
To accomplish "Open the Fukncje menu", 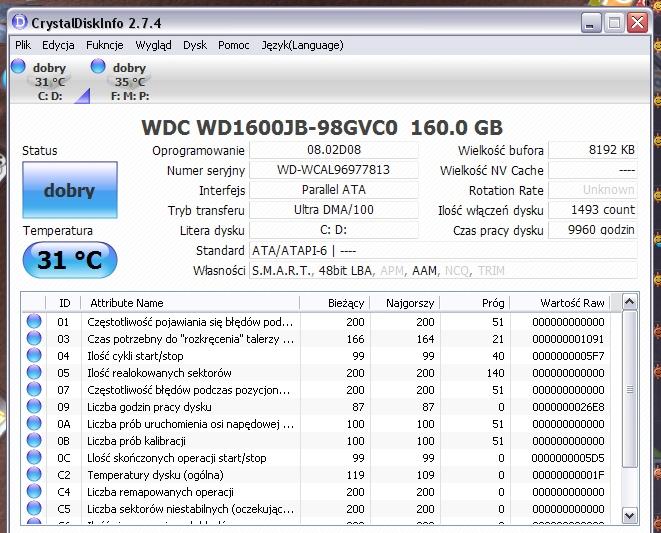I will click(x=105, y=45).
